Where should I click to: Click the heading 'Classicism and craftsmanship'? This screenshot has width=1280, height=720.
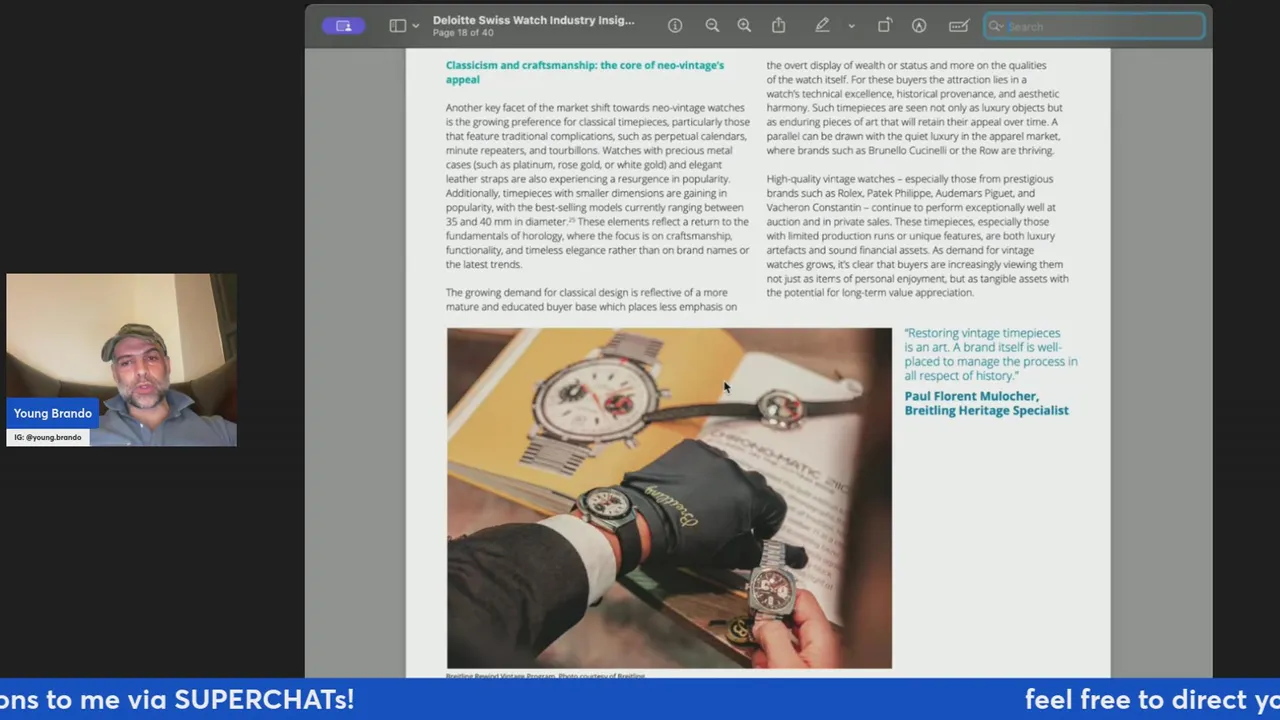(585, 72)
